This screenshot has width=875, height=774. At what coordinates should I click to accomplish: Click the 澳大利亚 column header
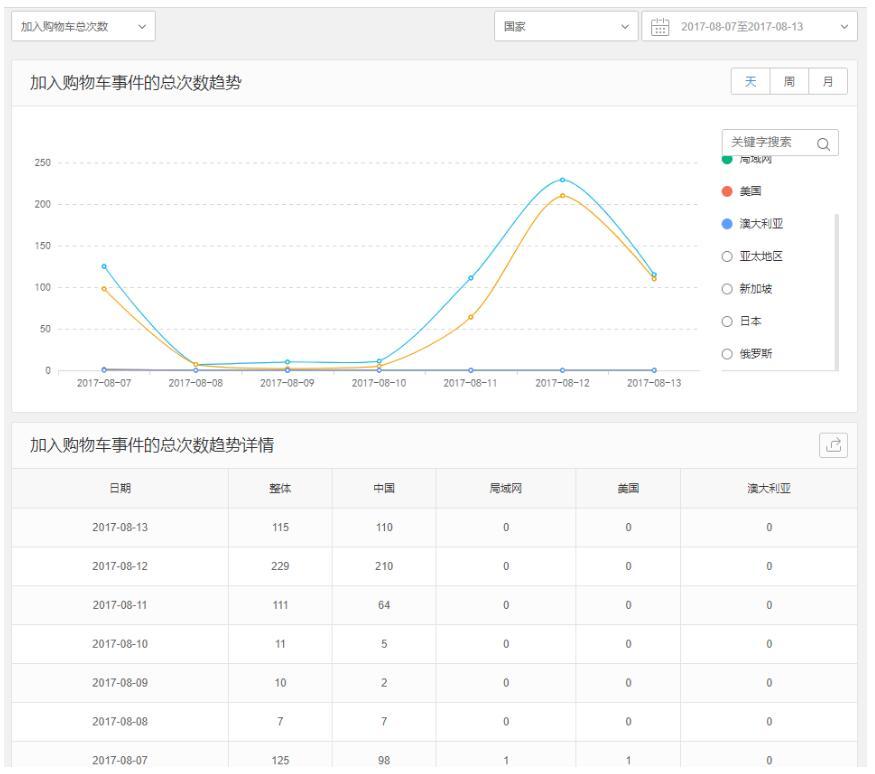pyautogui.click(x=769, y=488)
